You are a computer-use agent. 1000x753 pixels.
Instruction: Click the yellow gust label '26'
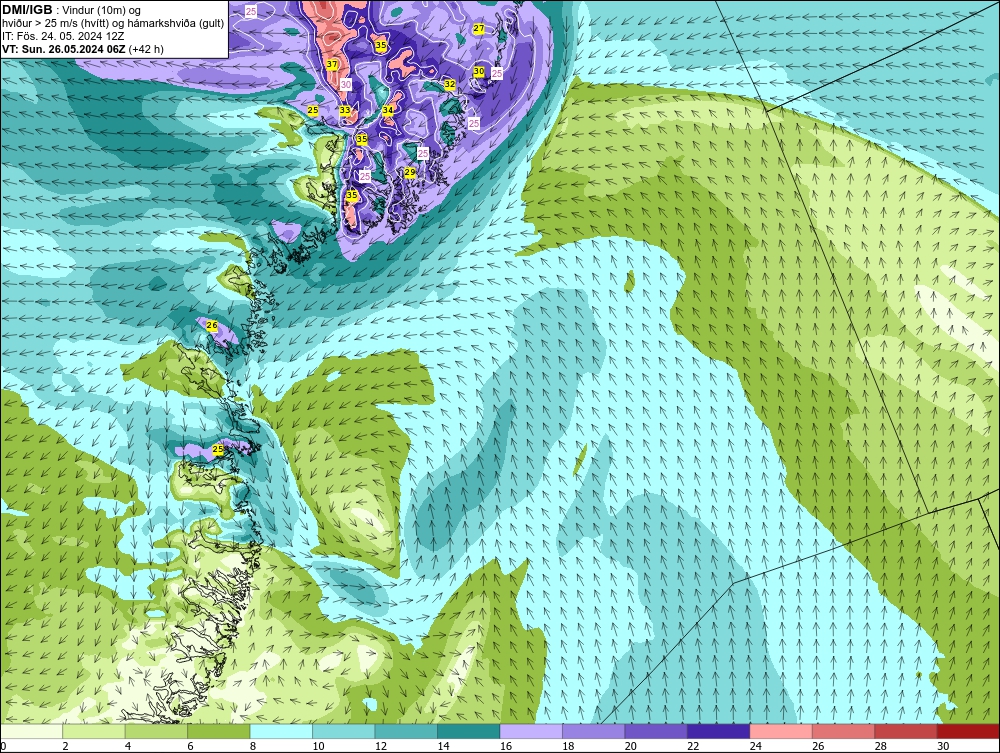212,326
